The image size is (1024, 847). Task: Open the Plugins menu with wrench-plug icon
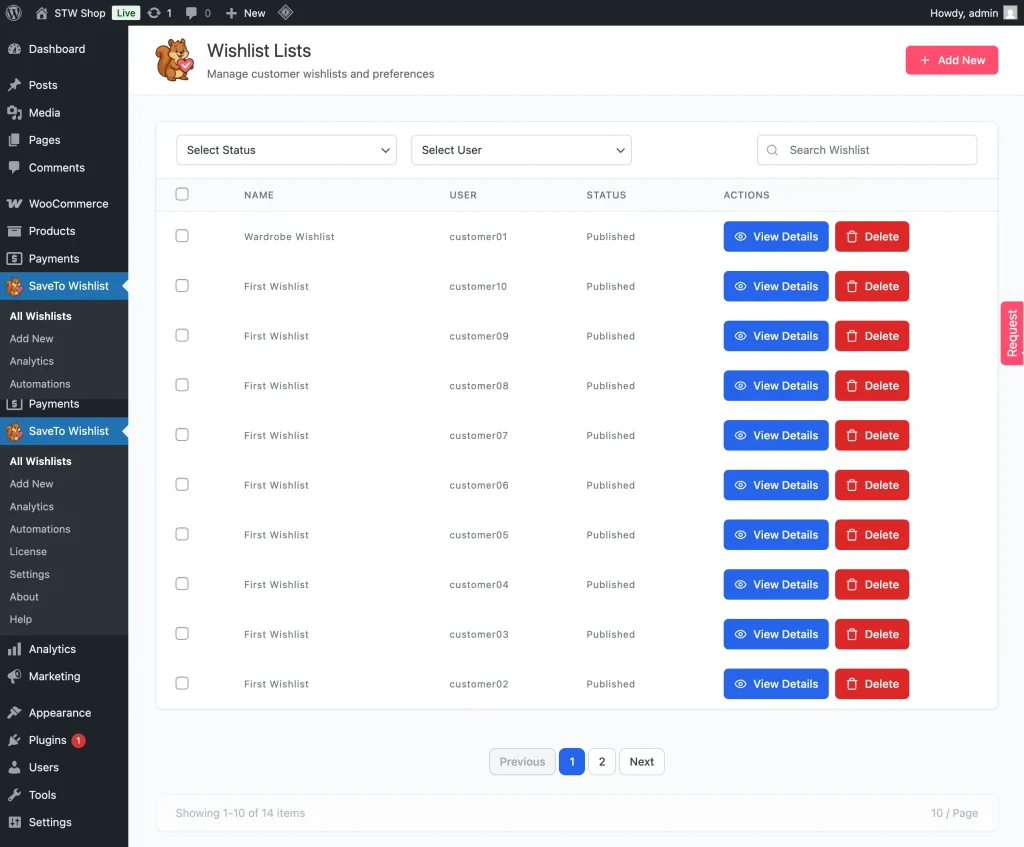click(14, 740)
